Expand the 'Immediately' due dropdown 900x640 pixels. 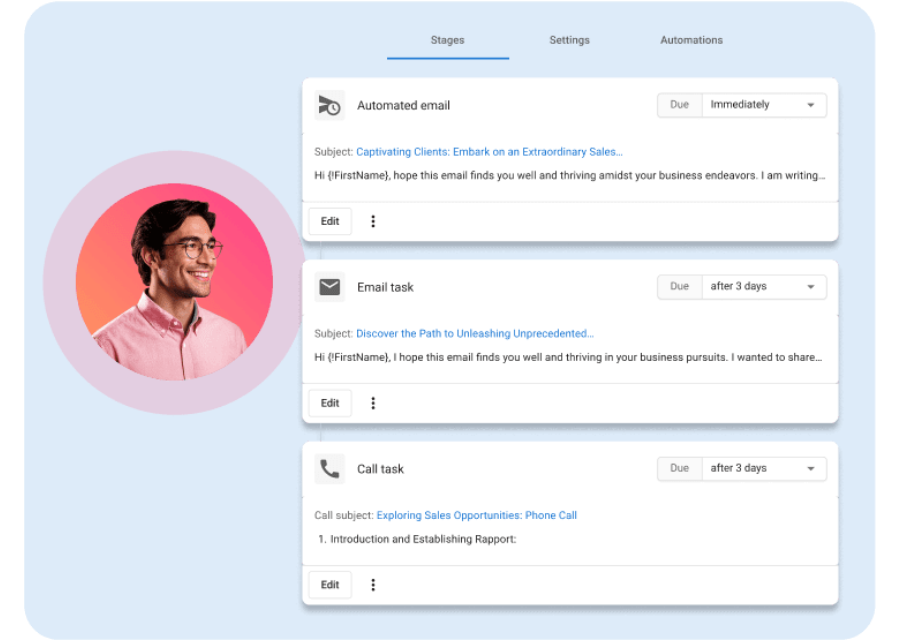(x=763, y=105)
